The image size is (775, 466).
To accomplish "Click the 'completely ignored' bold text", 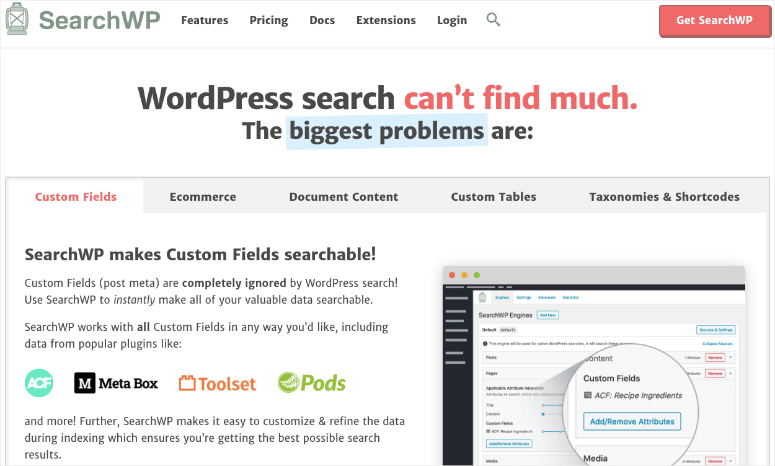I will pos(234,283).
